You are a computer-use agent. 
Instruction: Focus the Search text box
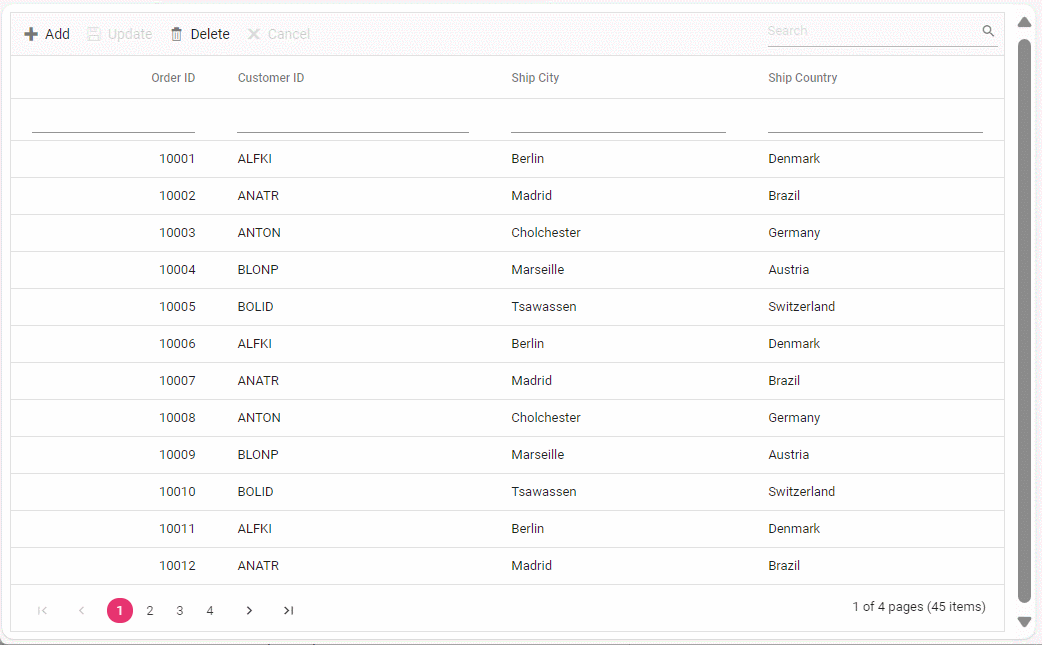872,31
